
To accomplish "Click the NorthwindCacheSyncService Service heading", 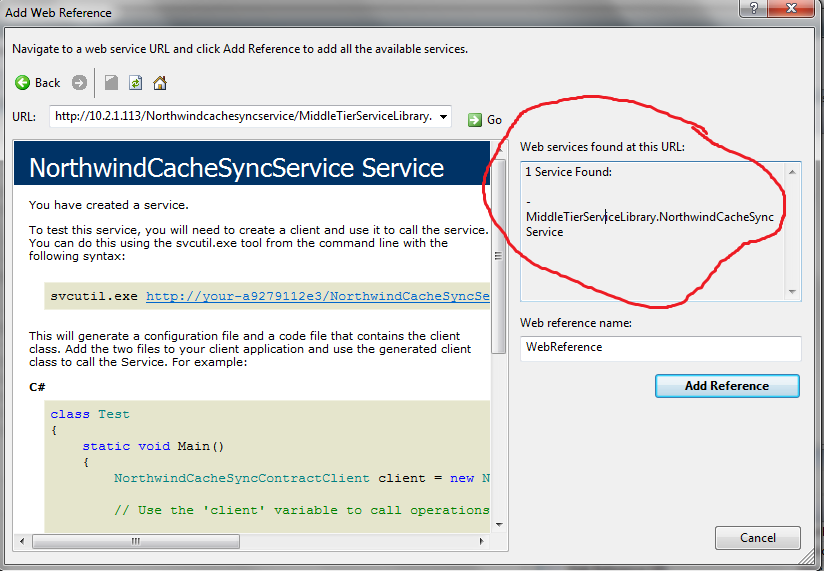I will click(236, 168).
